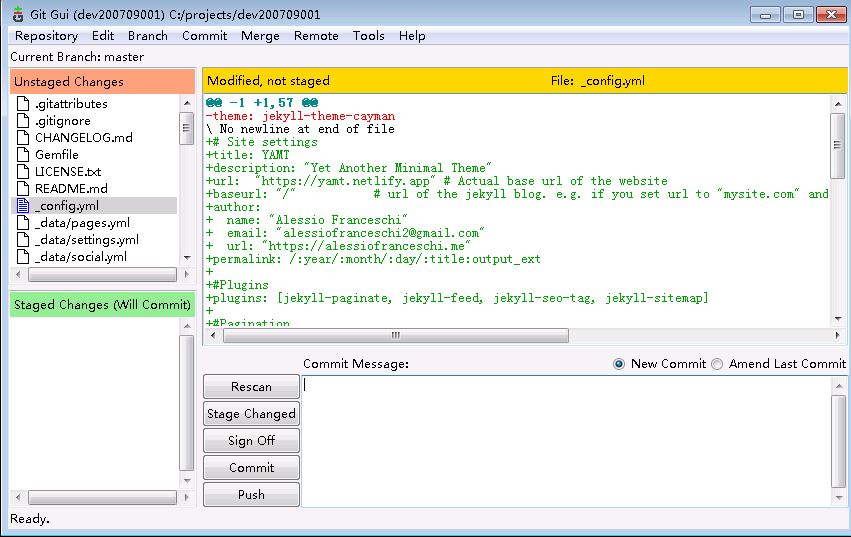Click the Rescan button

(x=251, y=387)
